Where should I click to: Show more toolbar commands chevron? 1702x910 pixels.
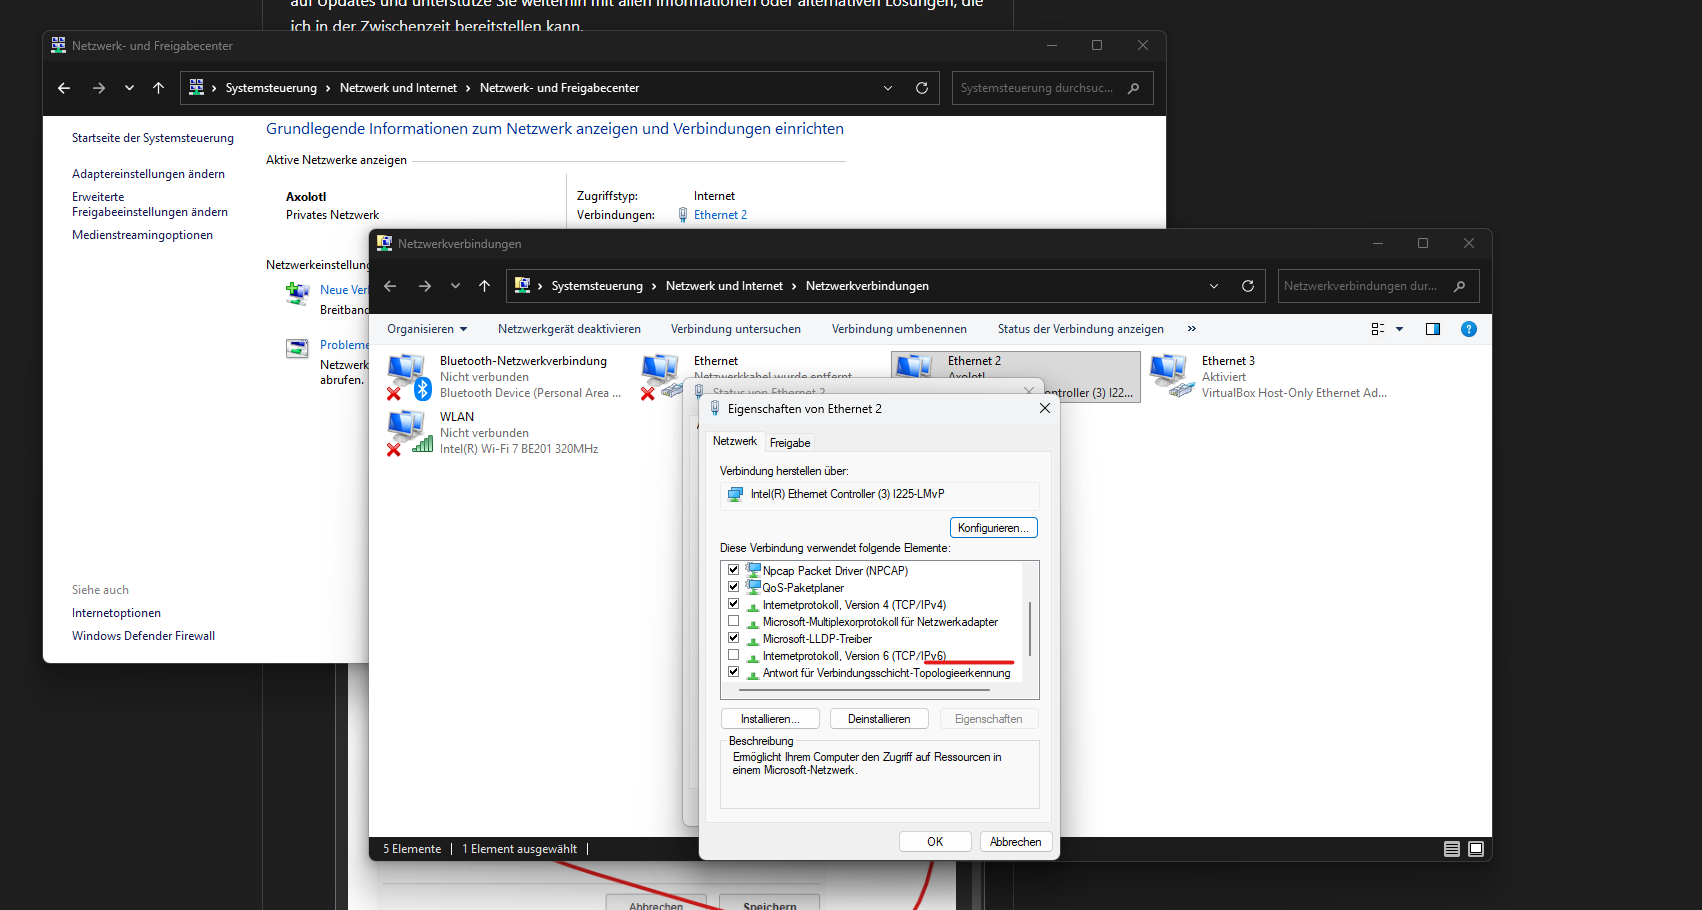click(x=1191, y=329)
